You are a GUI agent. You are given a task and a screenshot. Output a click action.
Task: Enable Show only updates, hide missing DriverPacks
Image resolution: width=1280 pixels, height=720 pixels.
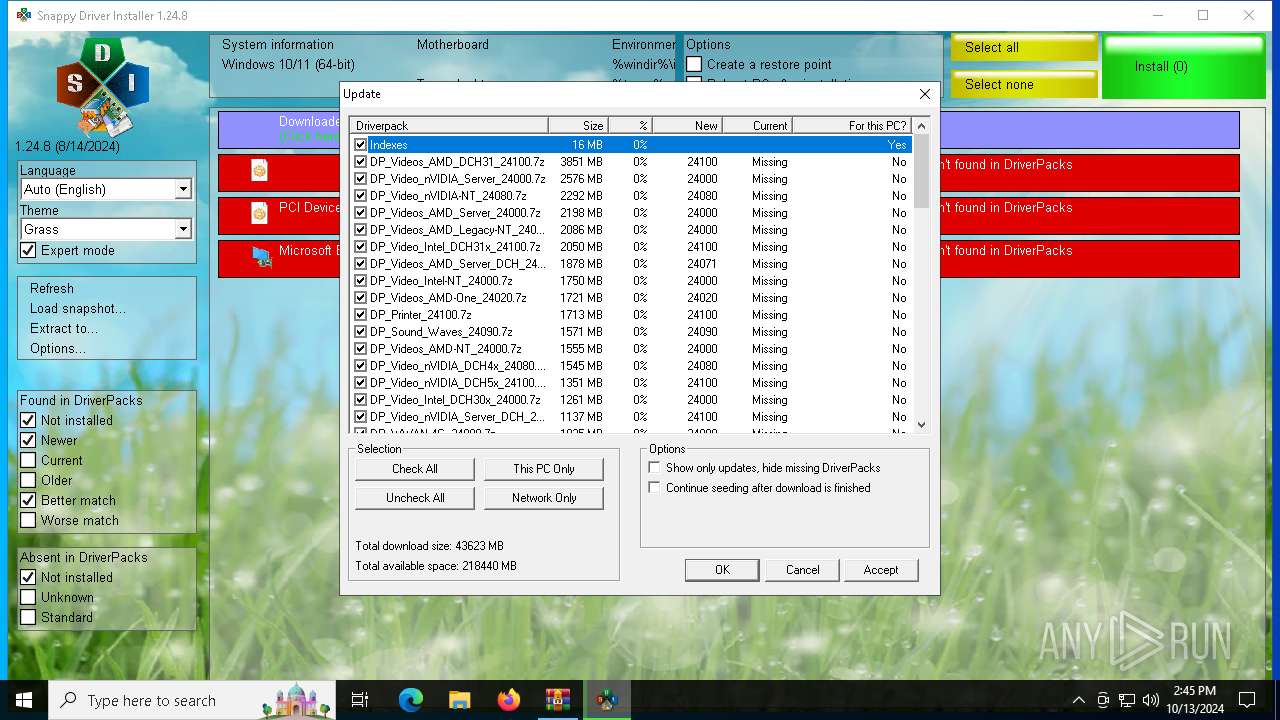[655, 468]
